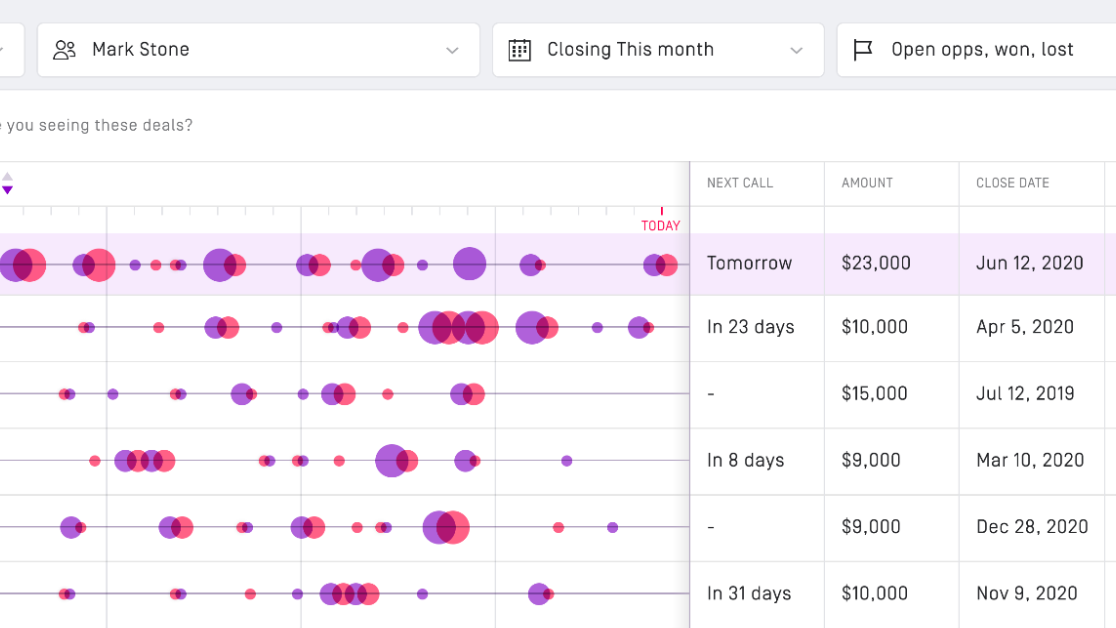Click the people icon beside Mark Stone
Image resolution: width=1116 pixels, height=628 pixels.
[65, 50]
